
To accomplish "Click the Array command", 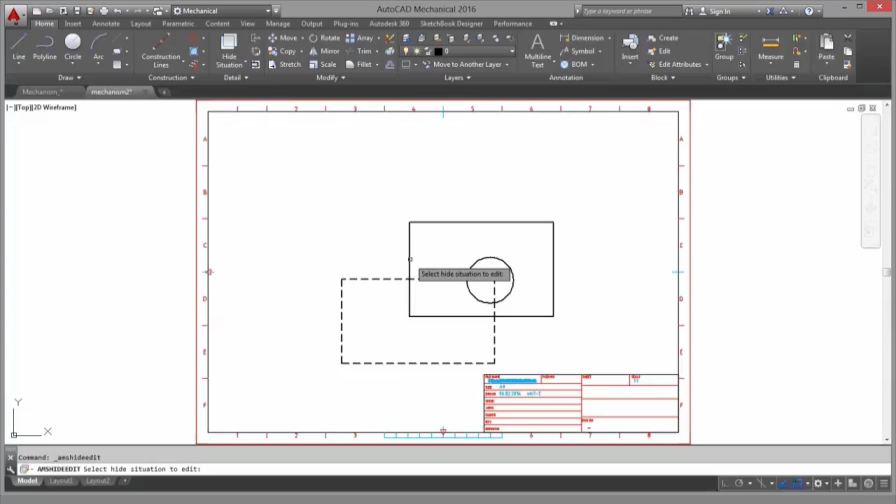I will pyautogui.click(x=359, y=38).
